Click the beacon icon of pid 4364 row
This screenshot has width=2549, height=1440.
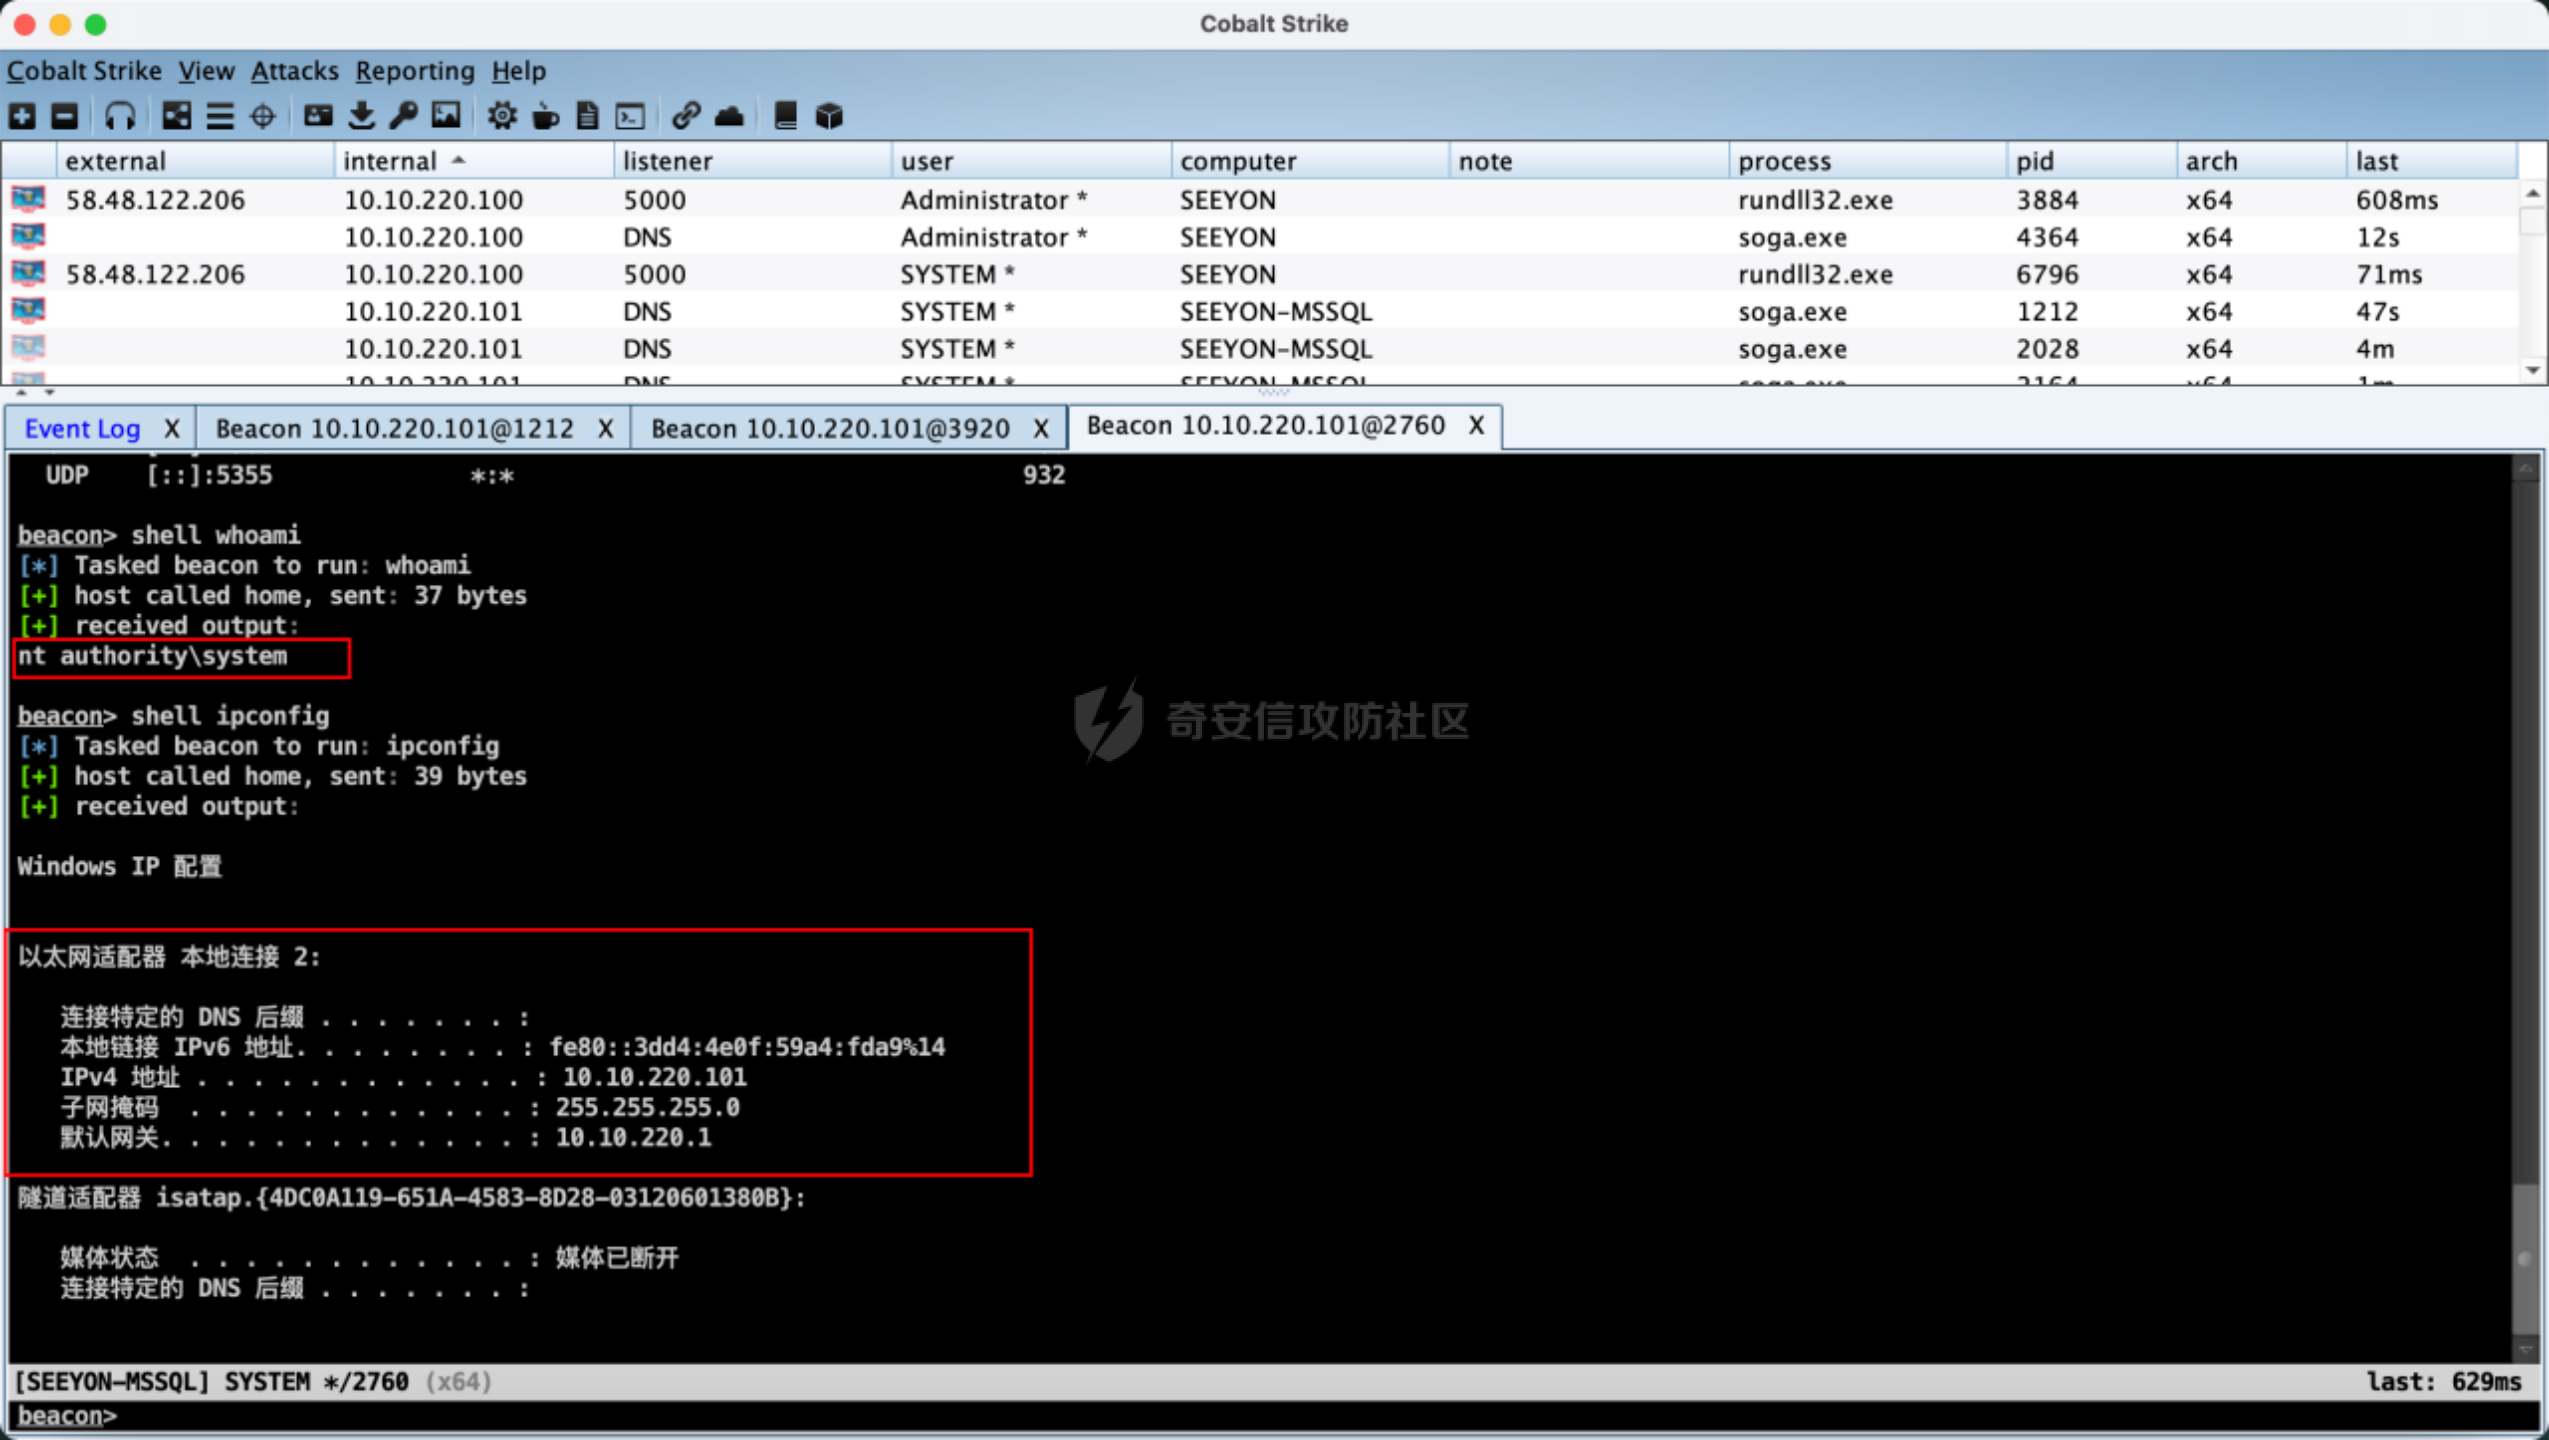point(28,237)
